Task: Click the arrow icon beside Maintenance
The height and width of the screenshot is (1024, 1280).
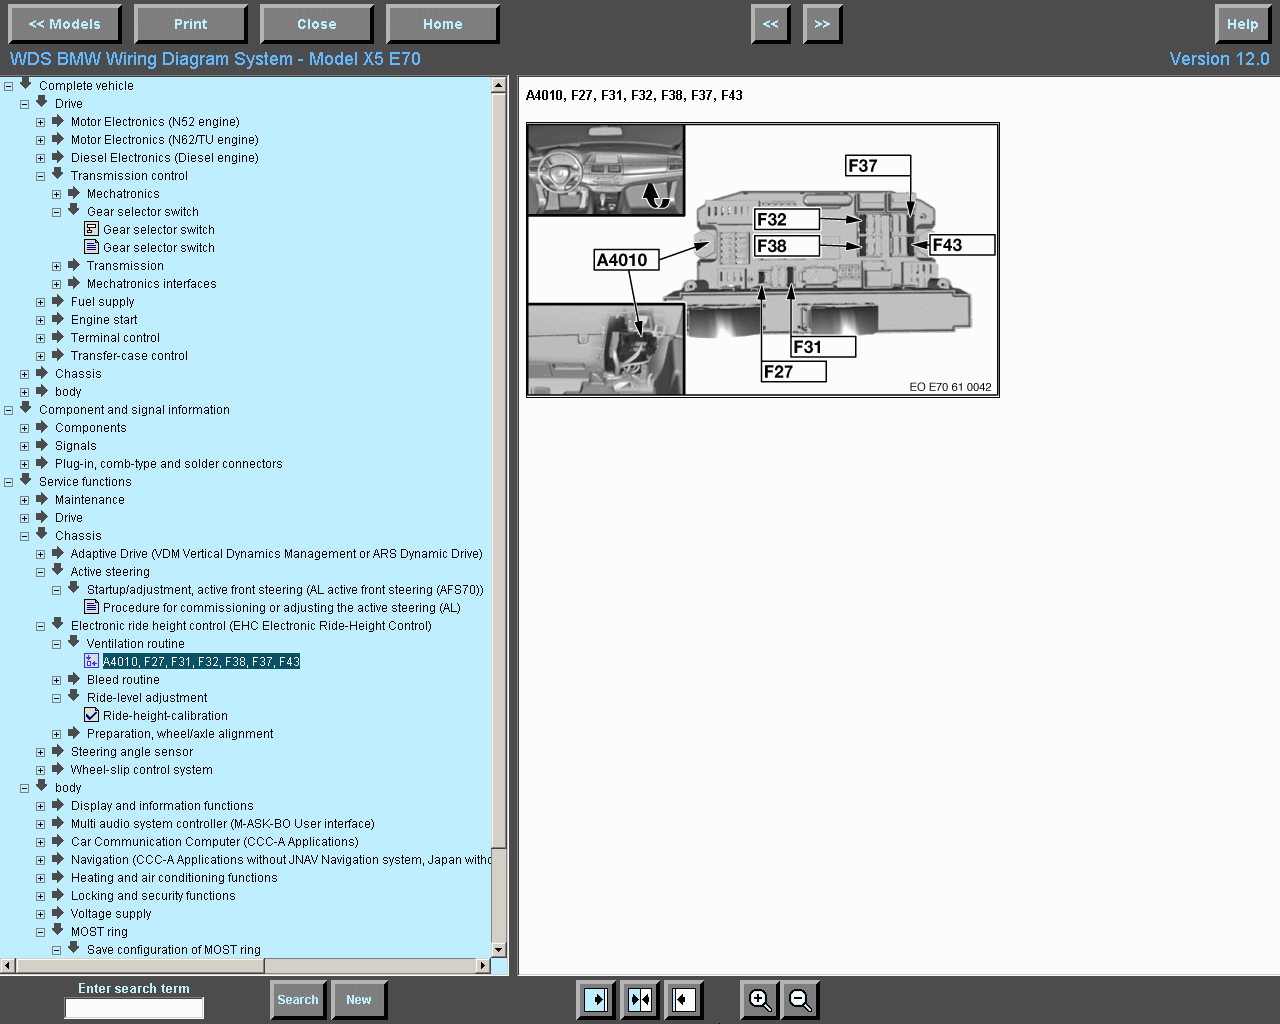Action: coord(42,499)
